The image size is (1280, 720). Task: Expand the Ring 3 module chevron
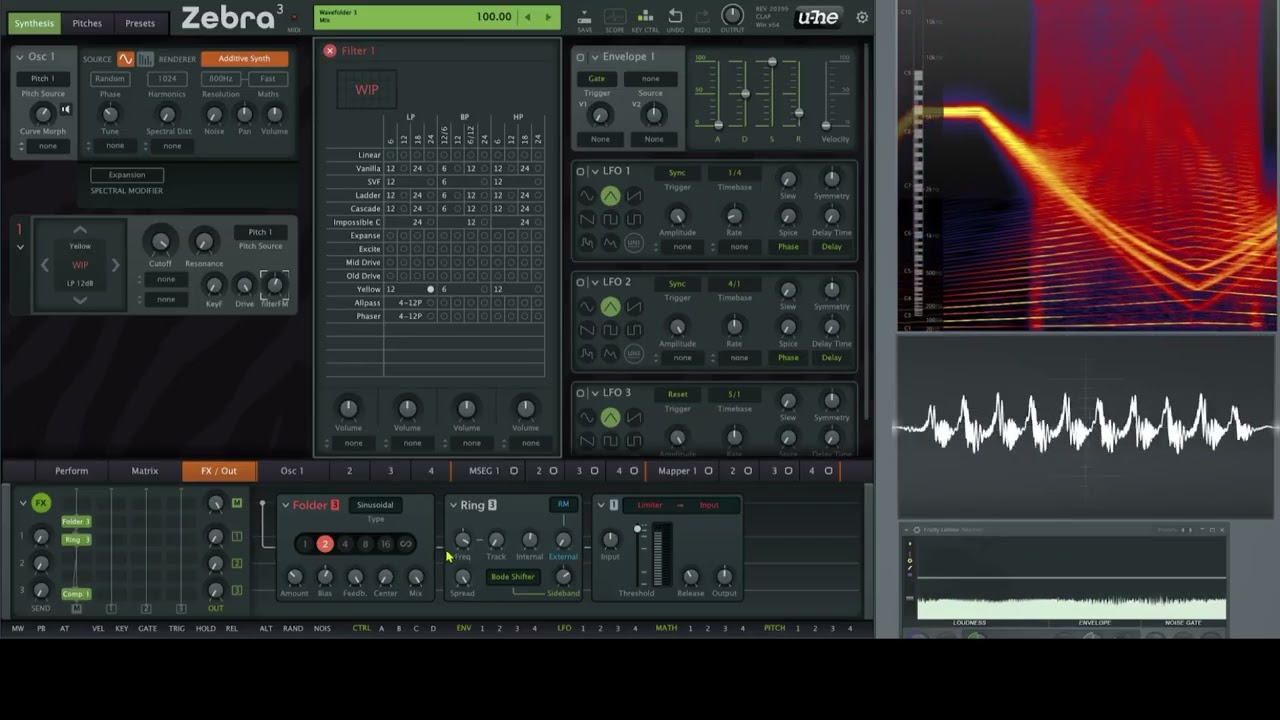click(x=453, y=505)
